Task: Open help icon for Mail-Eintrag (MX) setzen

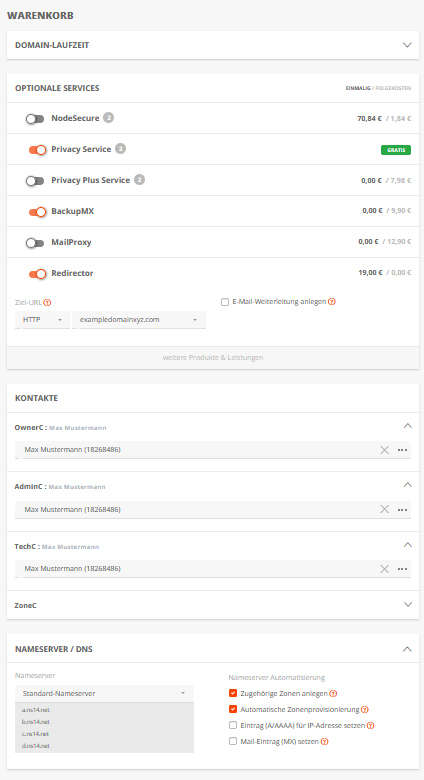Action: [324, 742]
